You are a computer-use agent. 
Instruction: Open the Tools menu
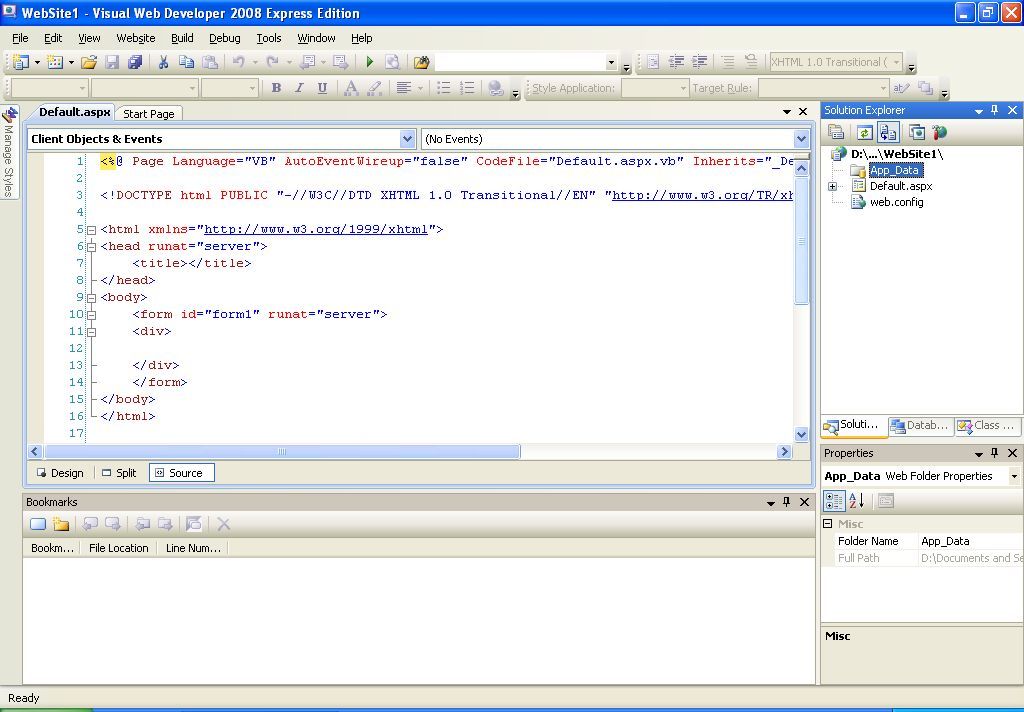(268, 38)
